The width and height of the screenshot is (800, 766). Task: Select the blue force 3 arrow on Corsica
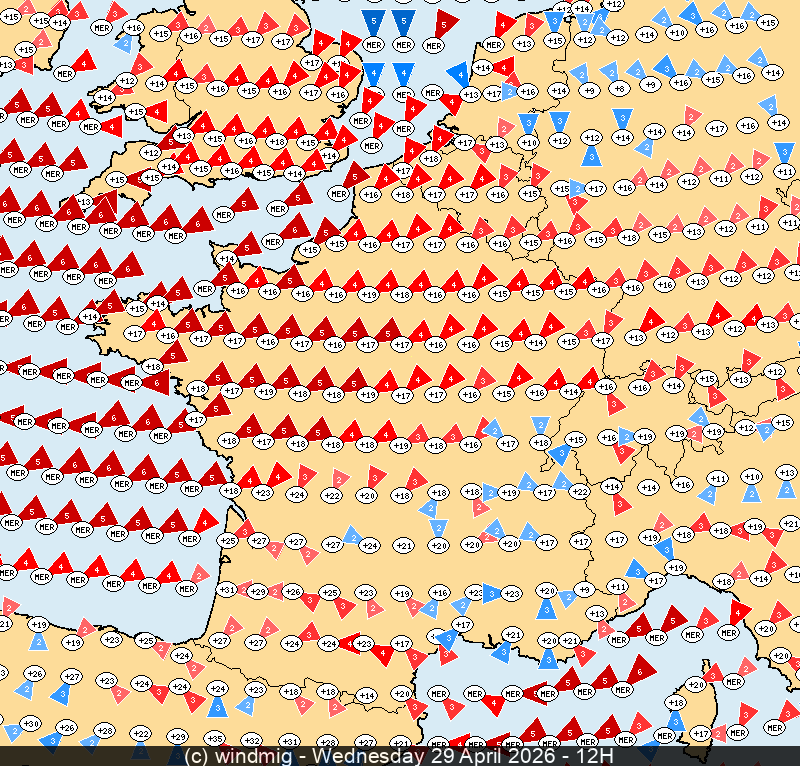click(x=677, y=720)
